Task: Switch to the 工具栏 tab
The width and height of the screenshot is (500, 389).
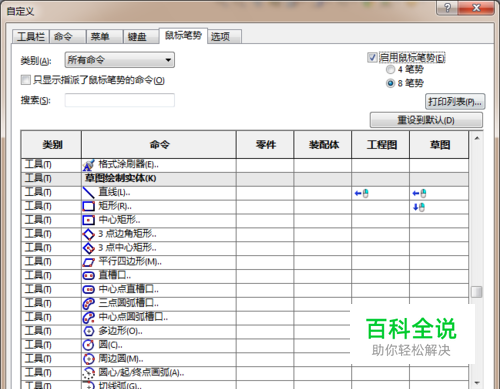Action: pos(31,36)
